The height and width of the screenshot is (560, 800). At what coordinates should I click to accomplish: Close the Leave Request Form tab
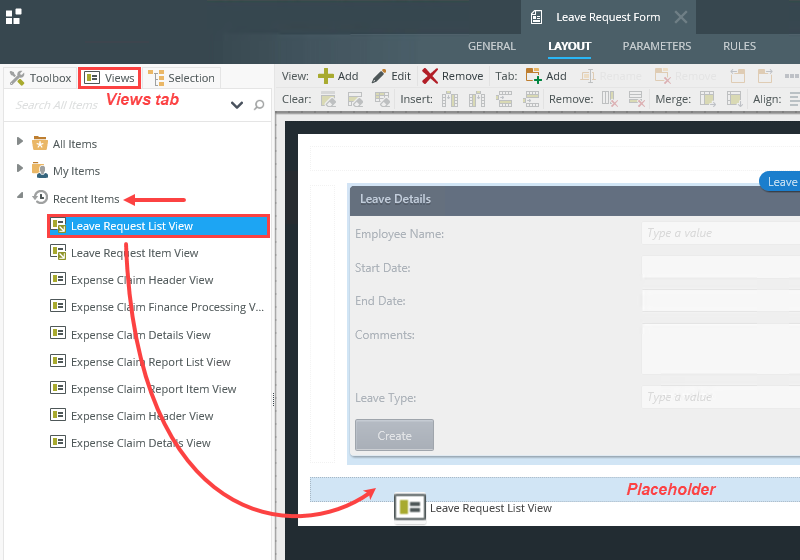681,17
